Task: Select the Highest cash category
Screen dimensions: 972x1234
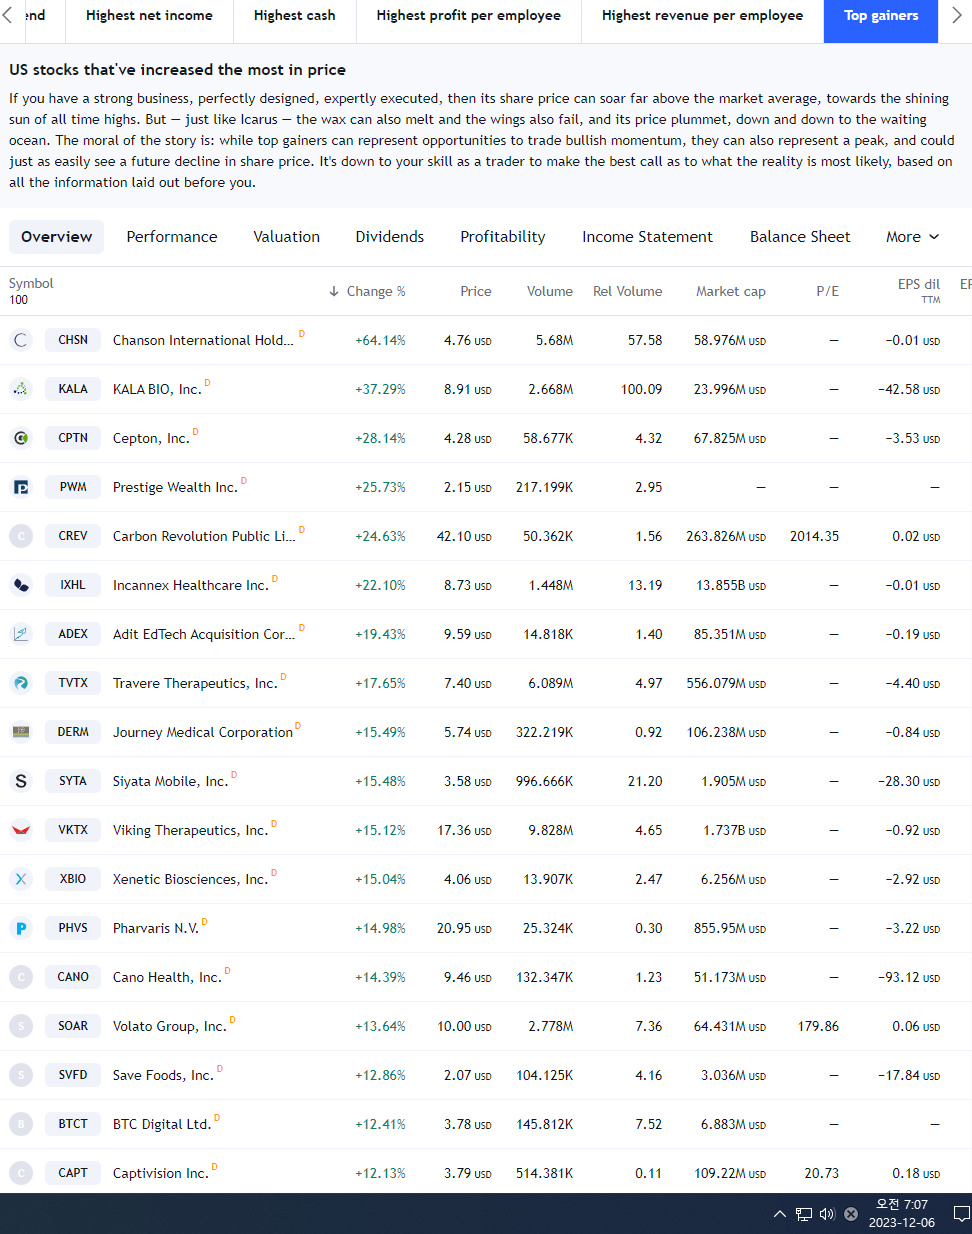Action: pos(295,16)
